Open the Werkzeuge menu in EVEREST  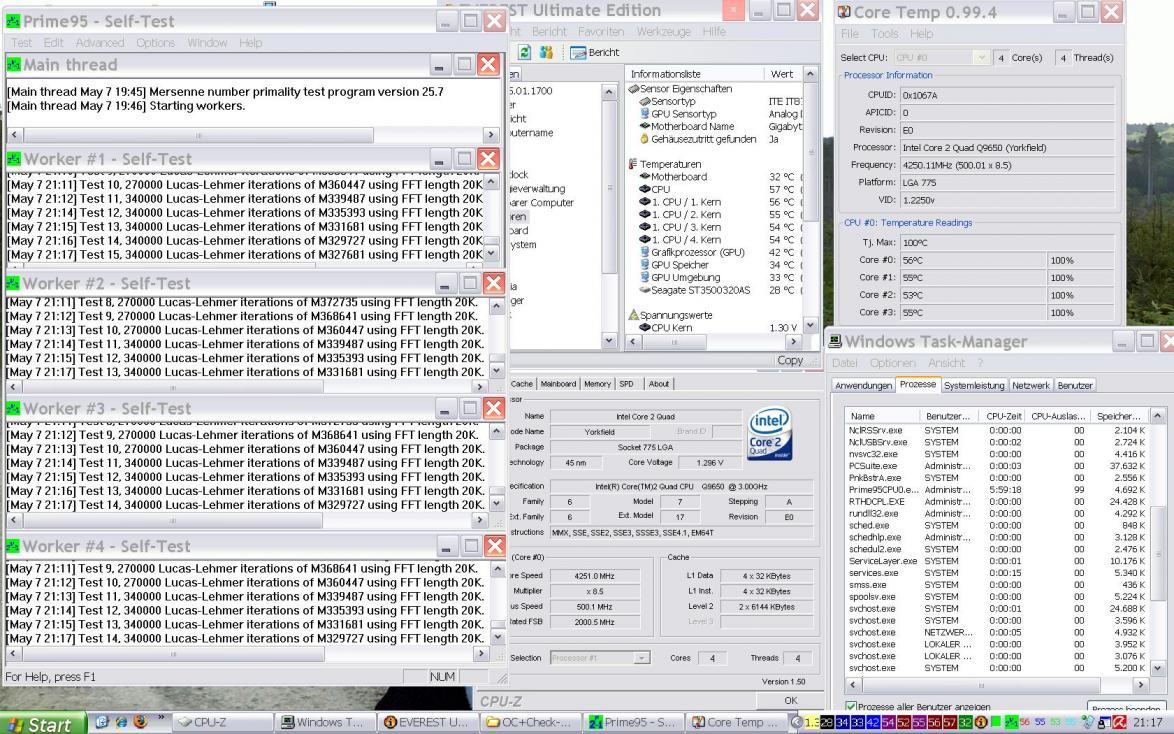(x=663, y=31)
